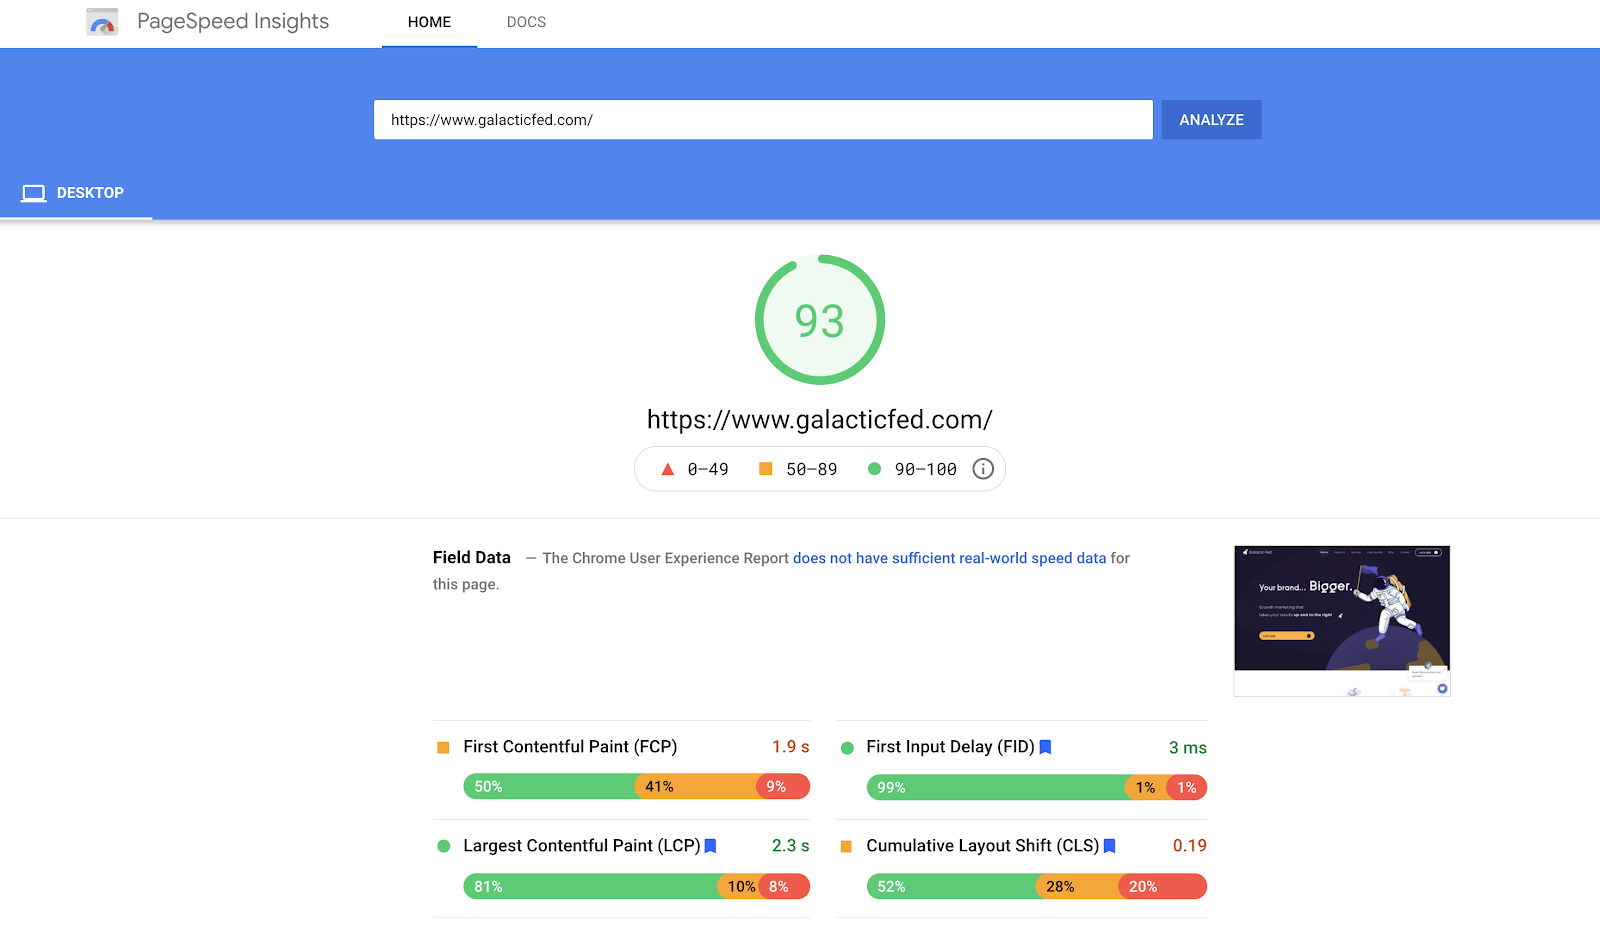
Task: Focus the URL input field
Action: [x=763, y=120]
